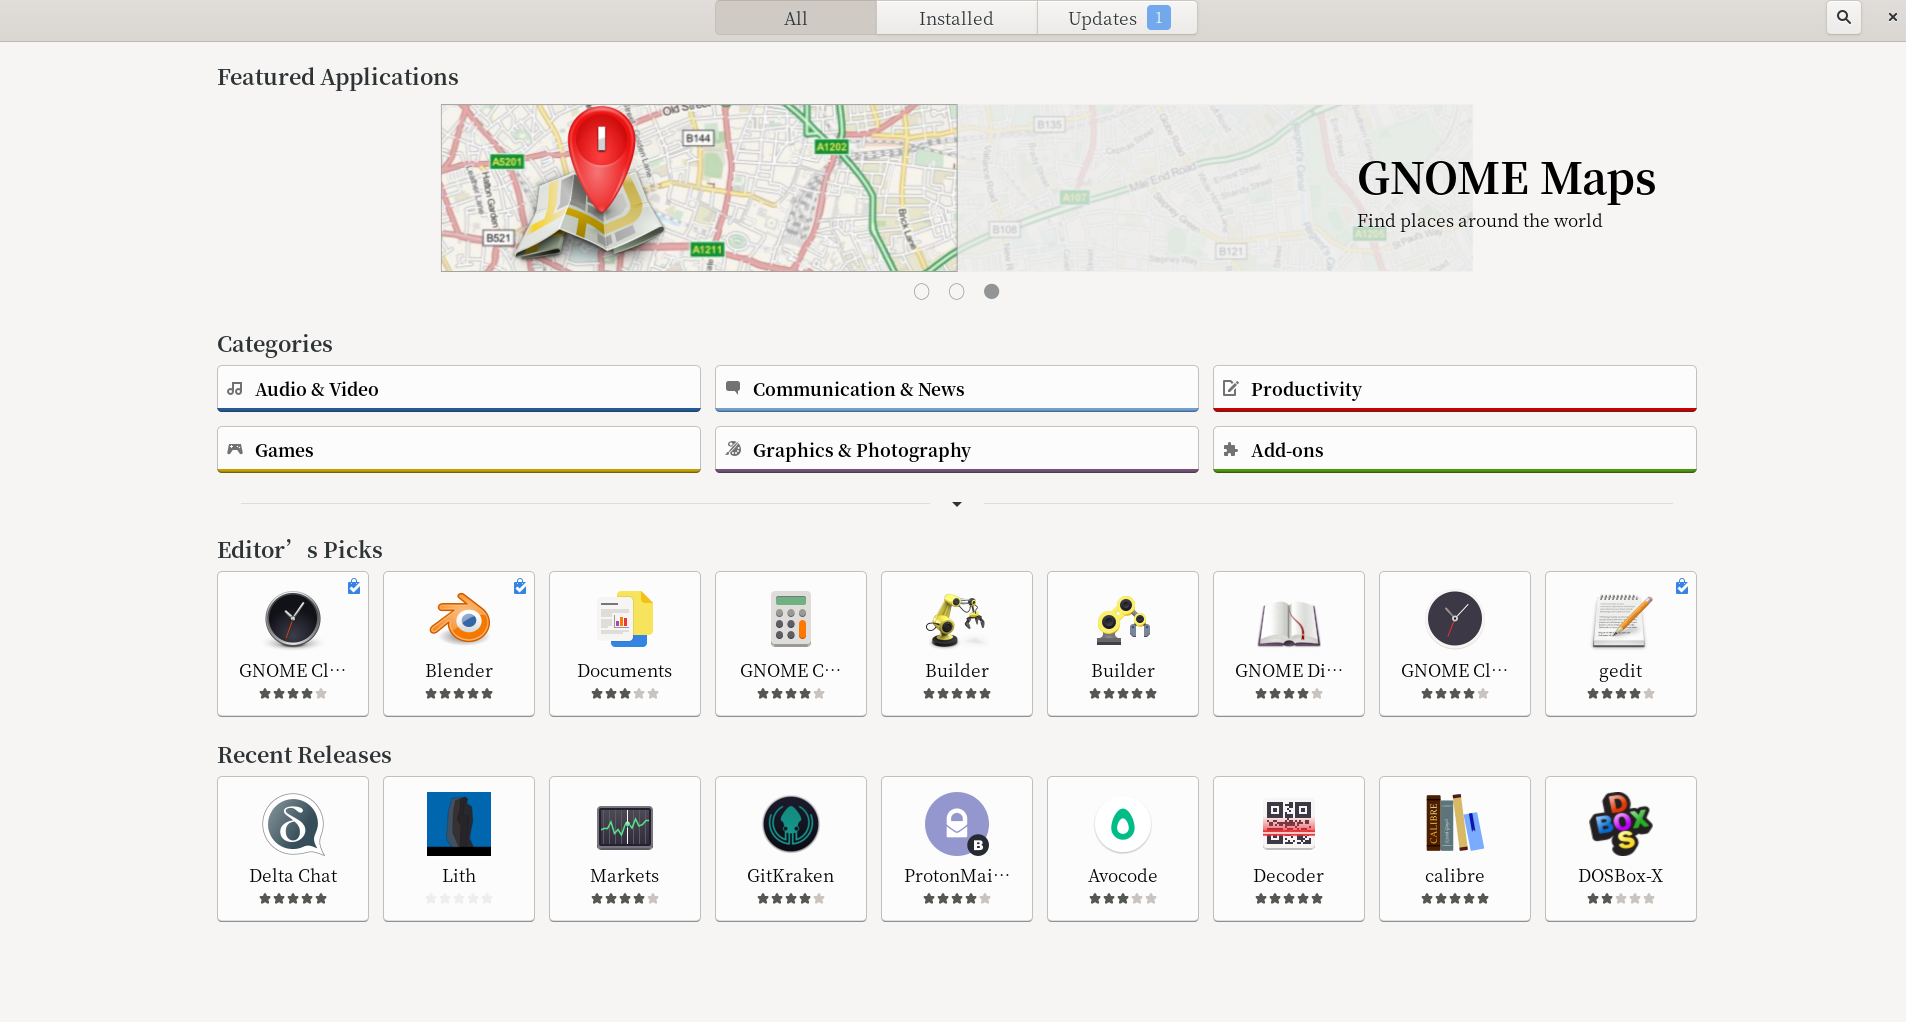Switch to the Installed tab
1906x1022 pixels.
pyautogui.click(x=955, y=18)
